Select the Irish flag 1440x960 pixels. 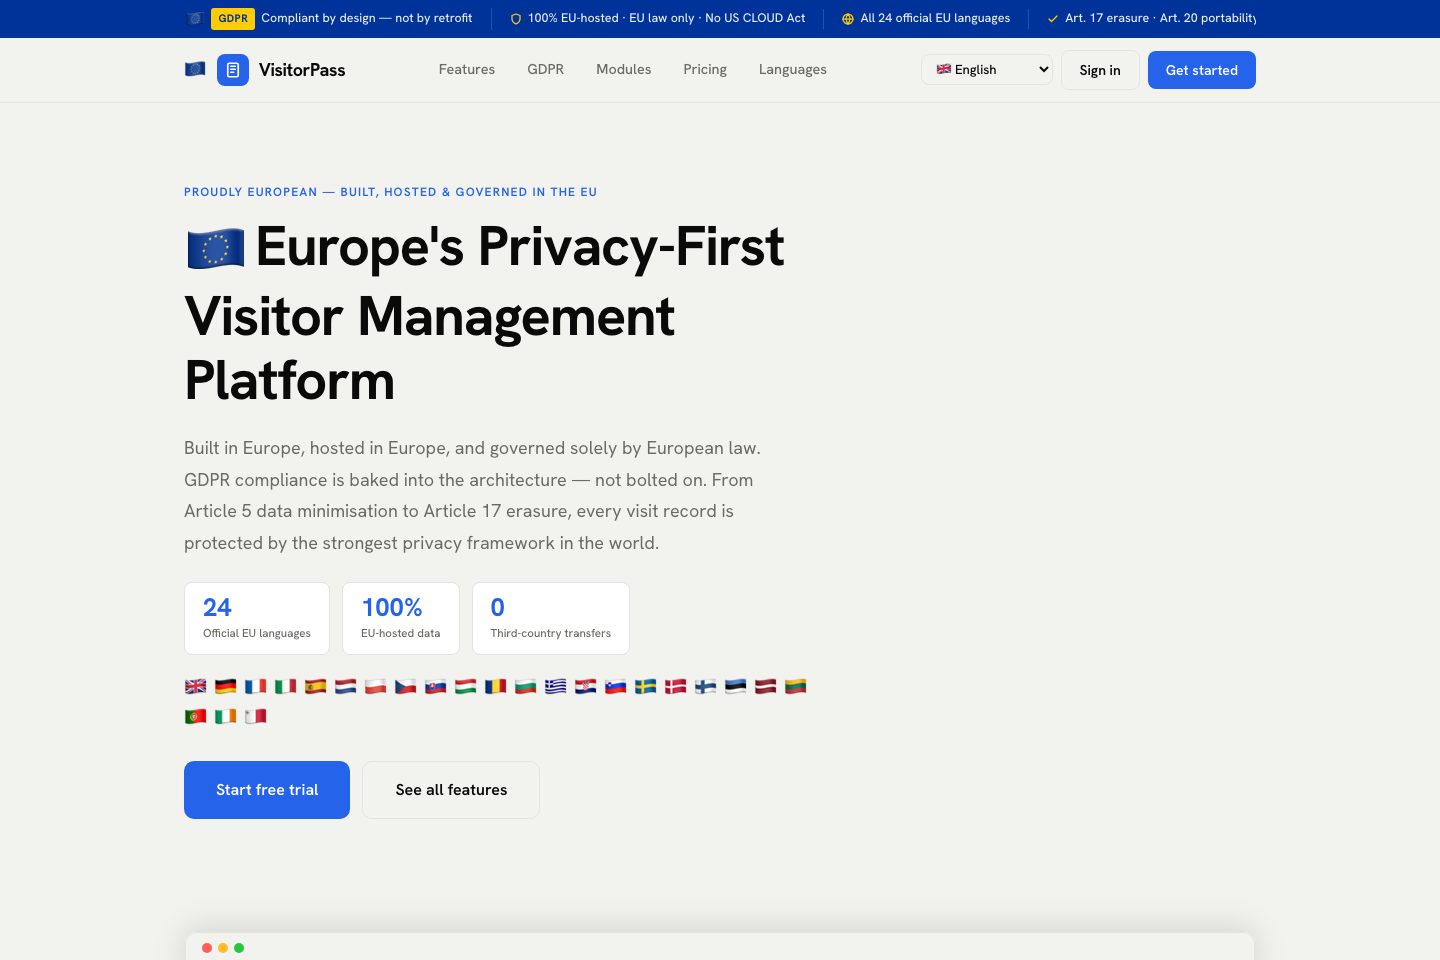click(x=226, y=716)
